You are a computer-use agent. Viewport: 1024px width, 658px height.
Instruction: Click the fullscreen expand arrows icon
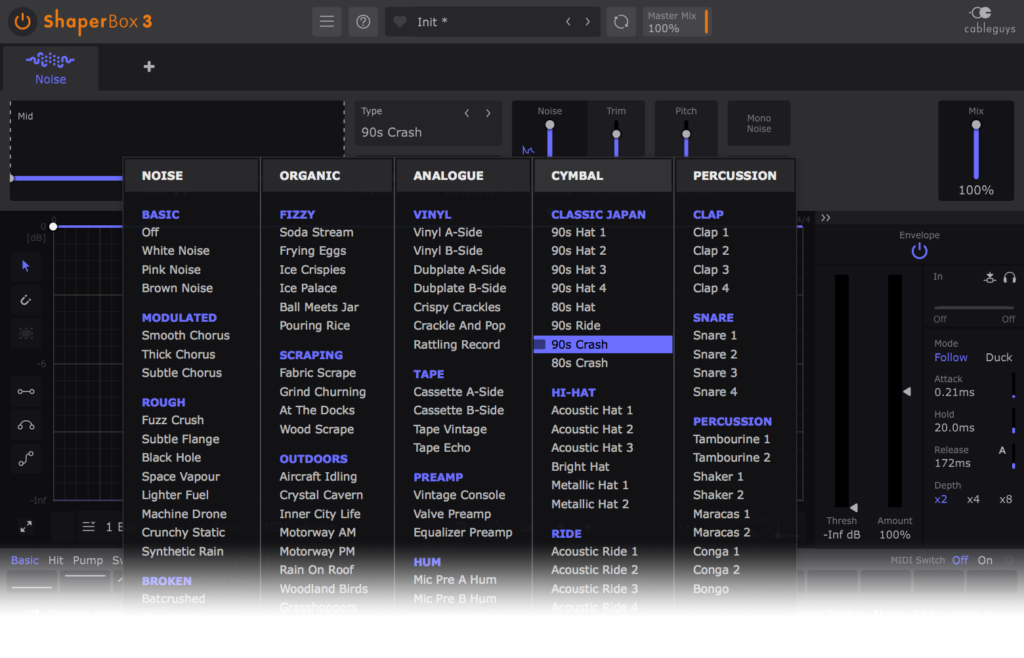pyautogui.click(x=26, y=526)
